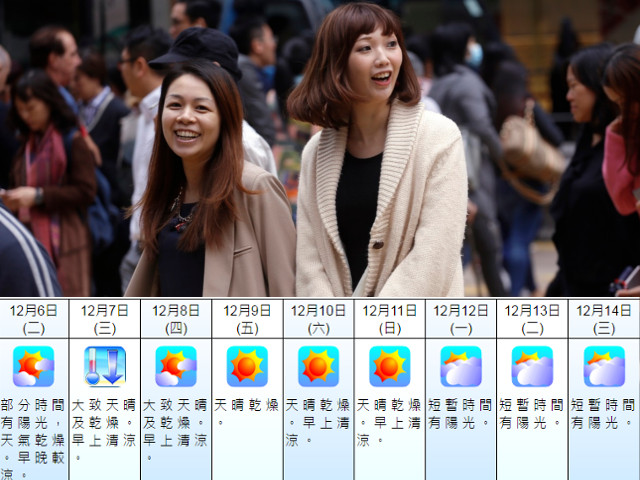Viewport: 640px width, 480px height.
Task: Click the 12月10日 (六) date header
Action: (x=318, y=318)
